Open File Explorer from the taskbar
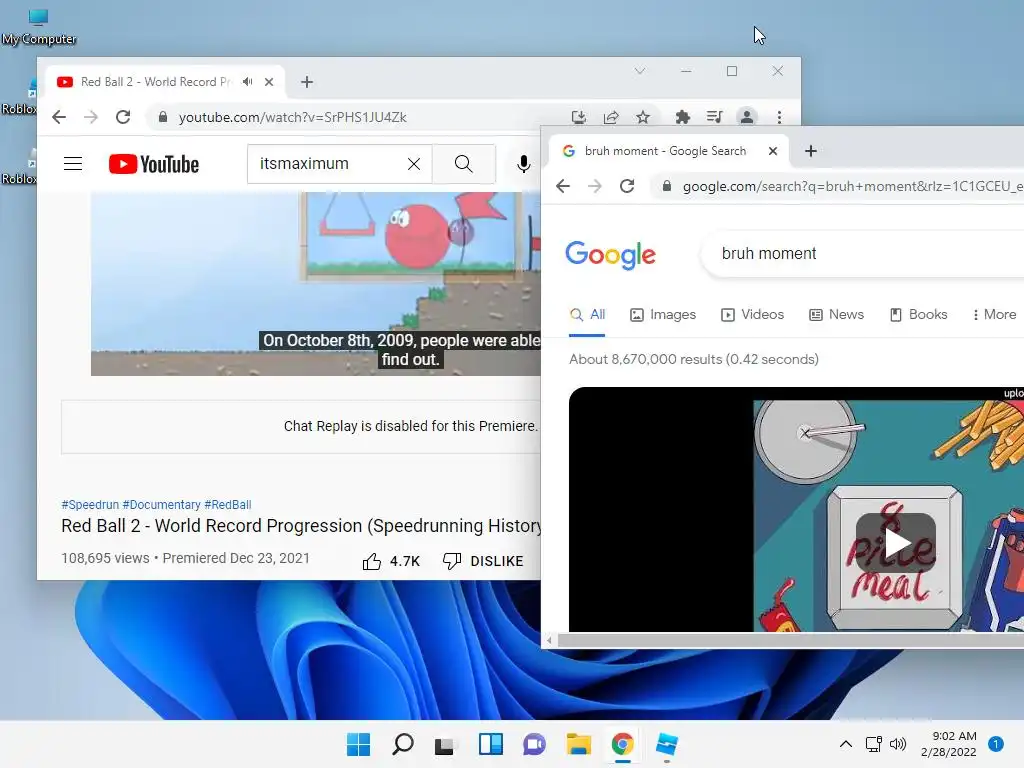Image resolution: width=1024 pixels, height=768 pixels. 579,744
